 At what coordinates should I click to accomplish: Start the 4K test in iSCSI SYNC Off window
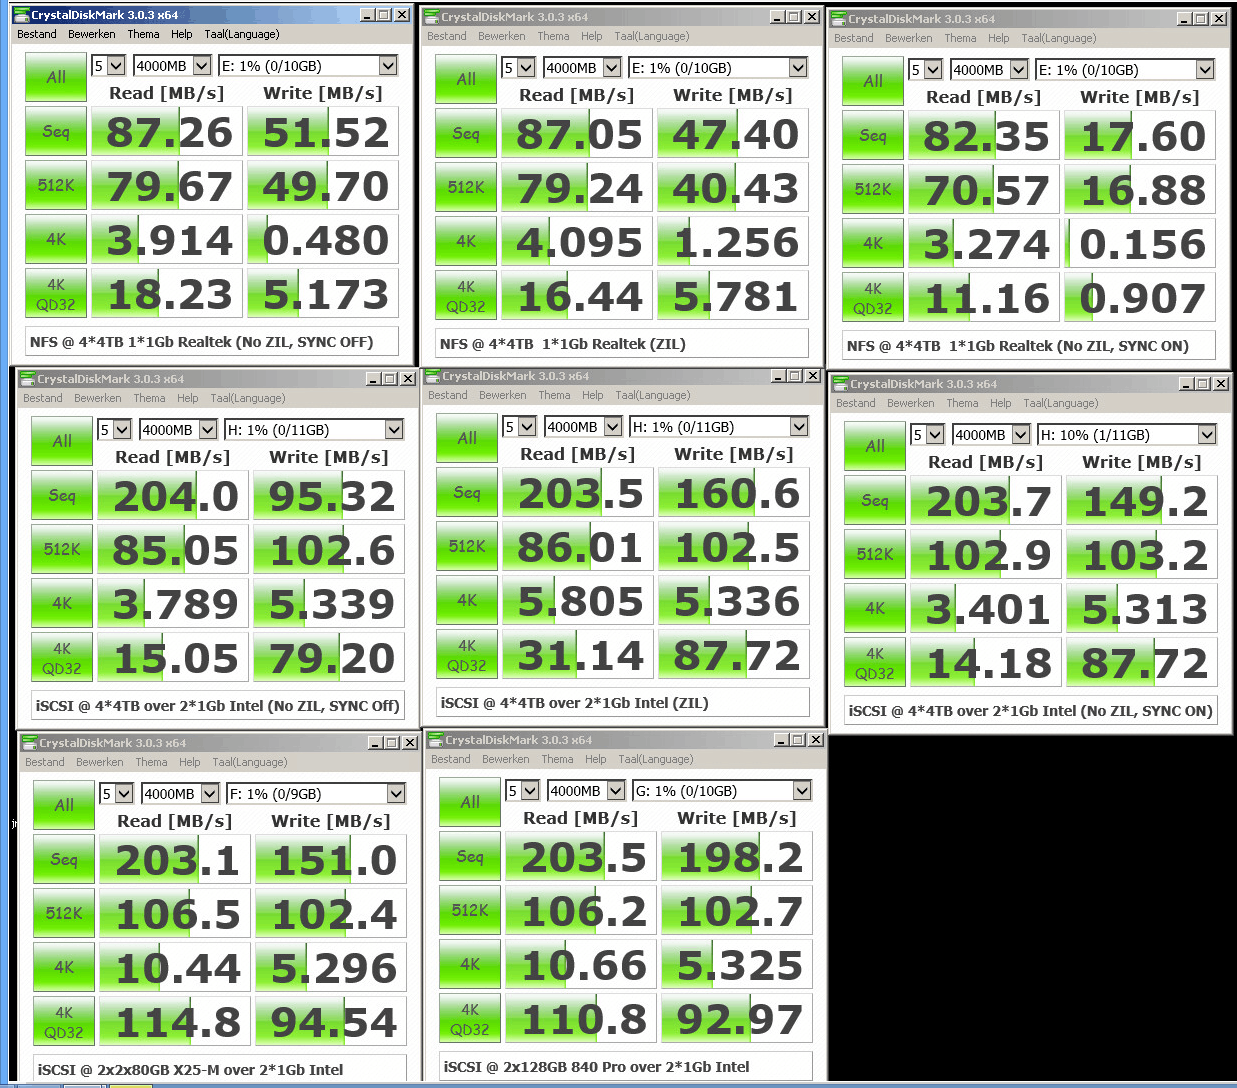(x=62, y=603)
